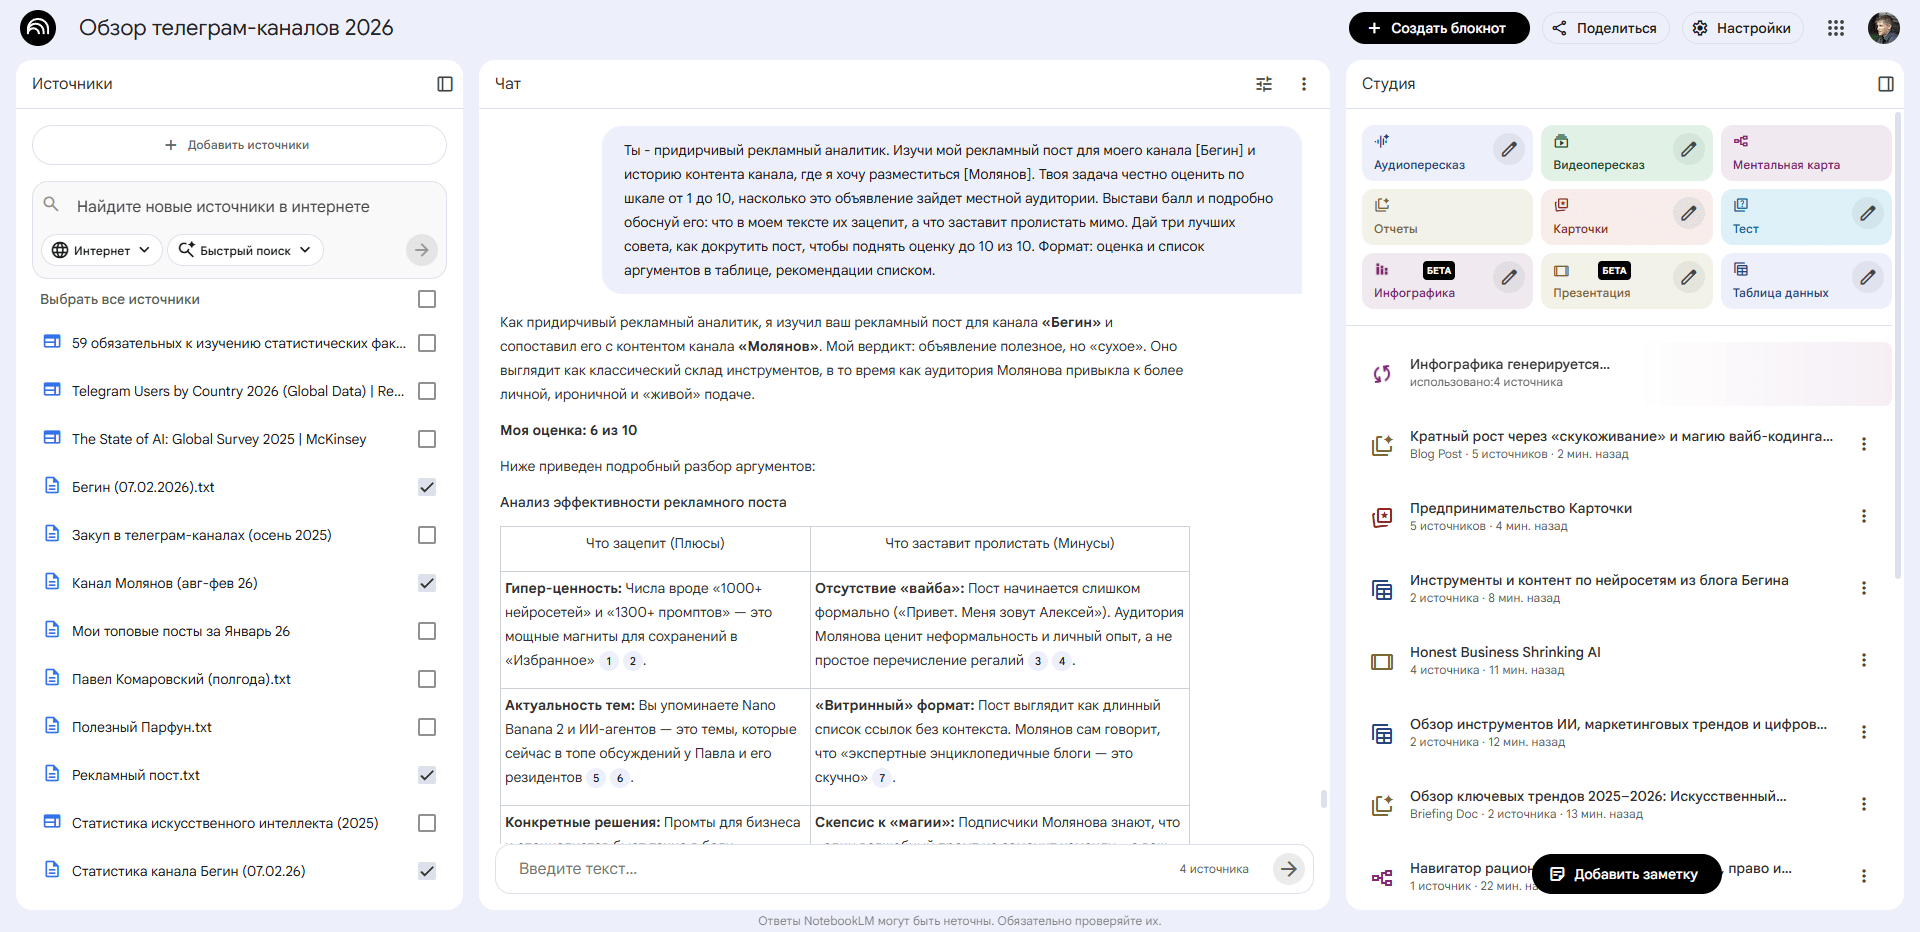Check the Полезный Парфун.txt source checkbox
Image resolution: width=1920 pixels, height=932 pixels.
tap(427, 727)
